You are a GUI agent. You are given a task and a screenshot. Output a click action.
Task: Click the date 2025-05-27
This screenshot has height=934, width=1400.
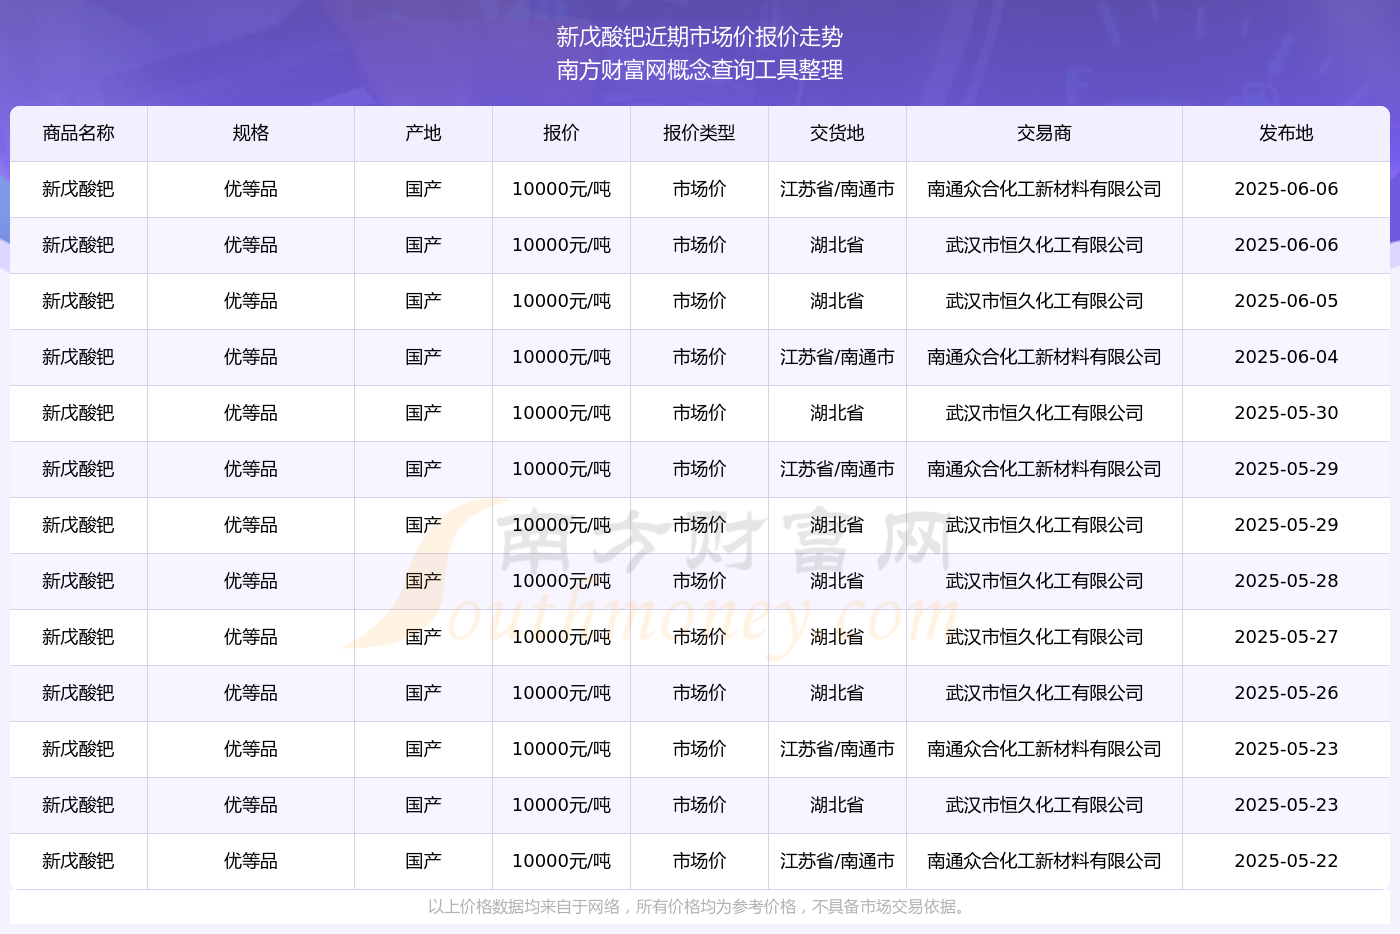point(1286,637)
